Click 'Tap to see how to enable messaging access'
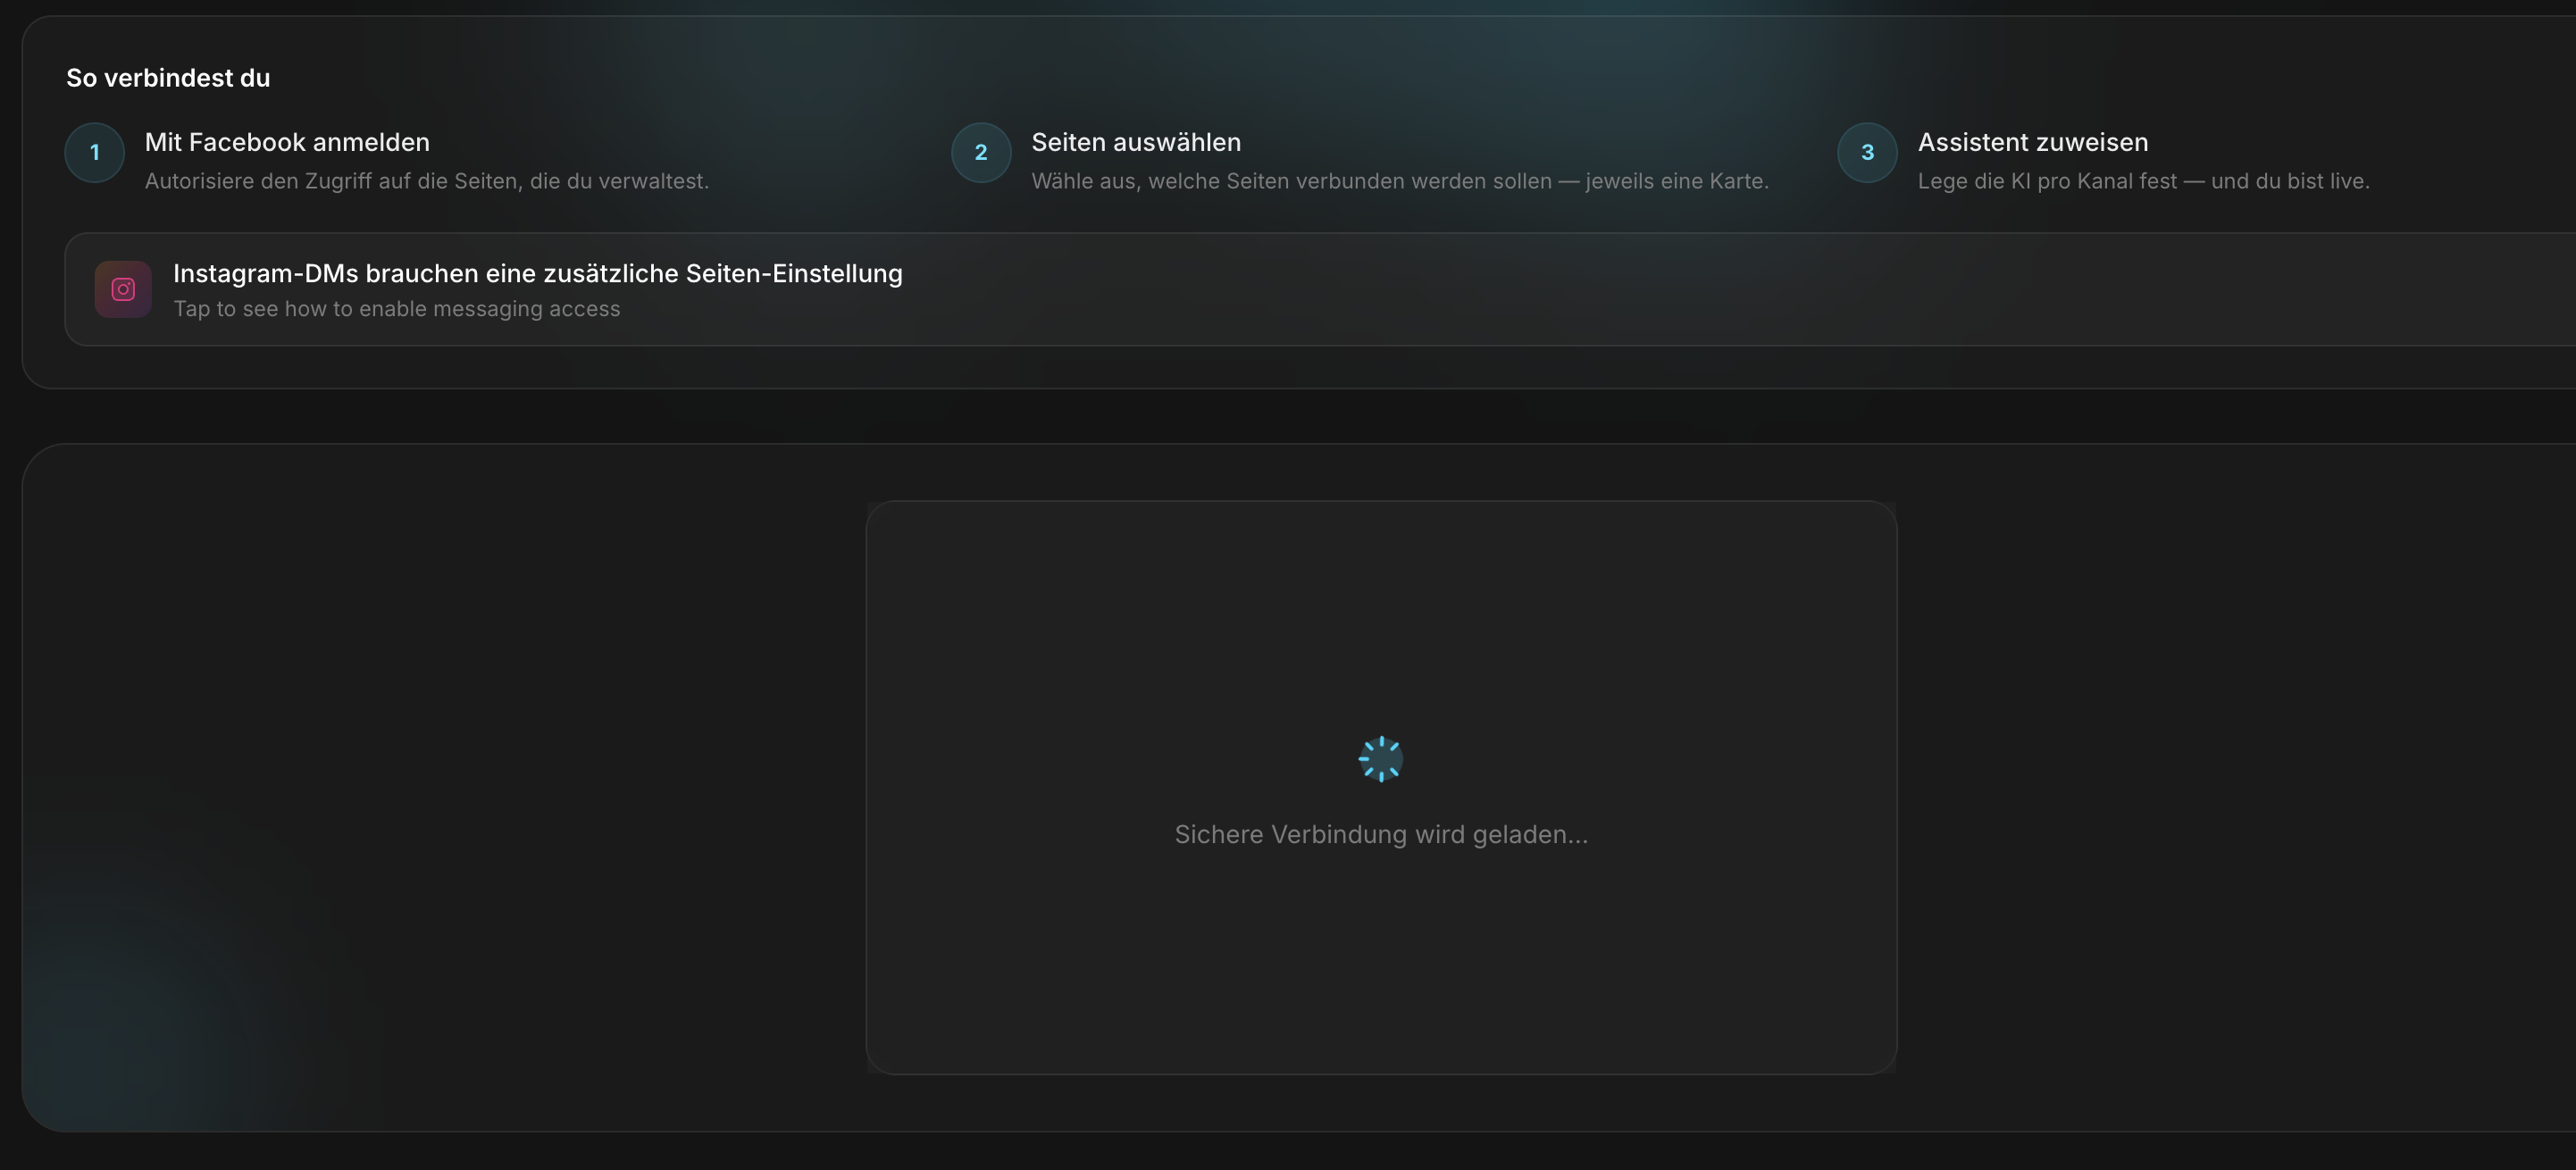The height and width of the screenshot is (1170, 2576). [x=397, y=309]
